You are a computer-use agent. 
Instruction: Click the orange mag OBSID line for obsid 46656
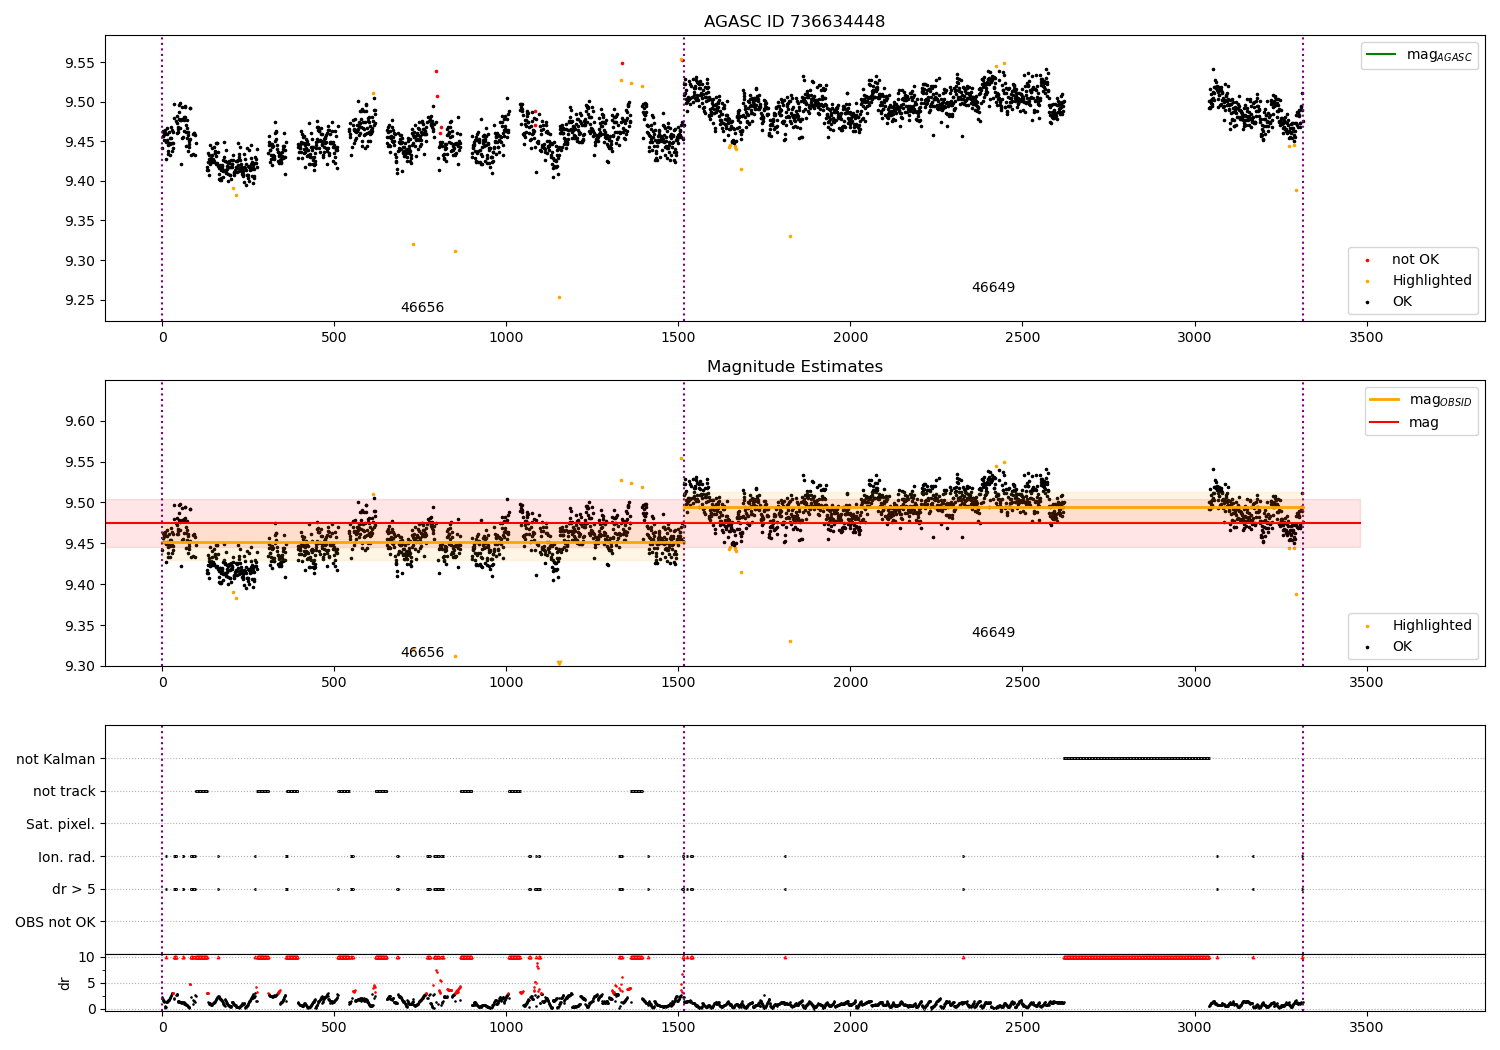tap(422, 542)
